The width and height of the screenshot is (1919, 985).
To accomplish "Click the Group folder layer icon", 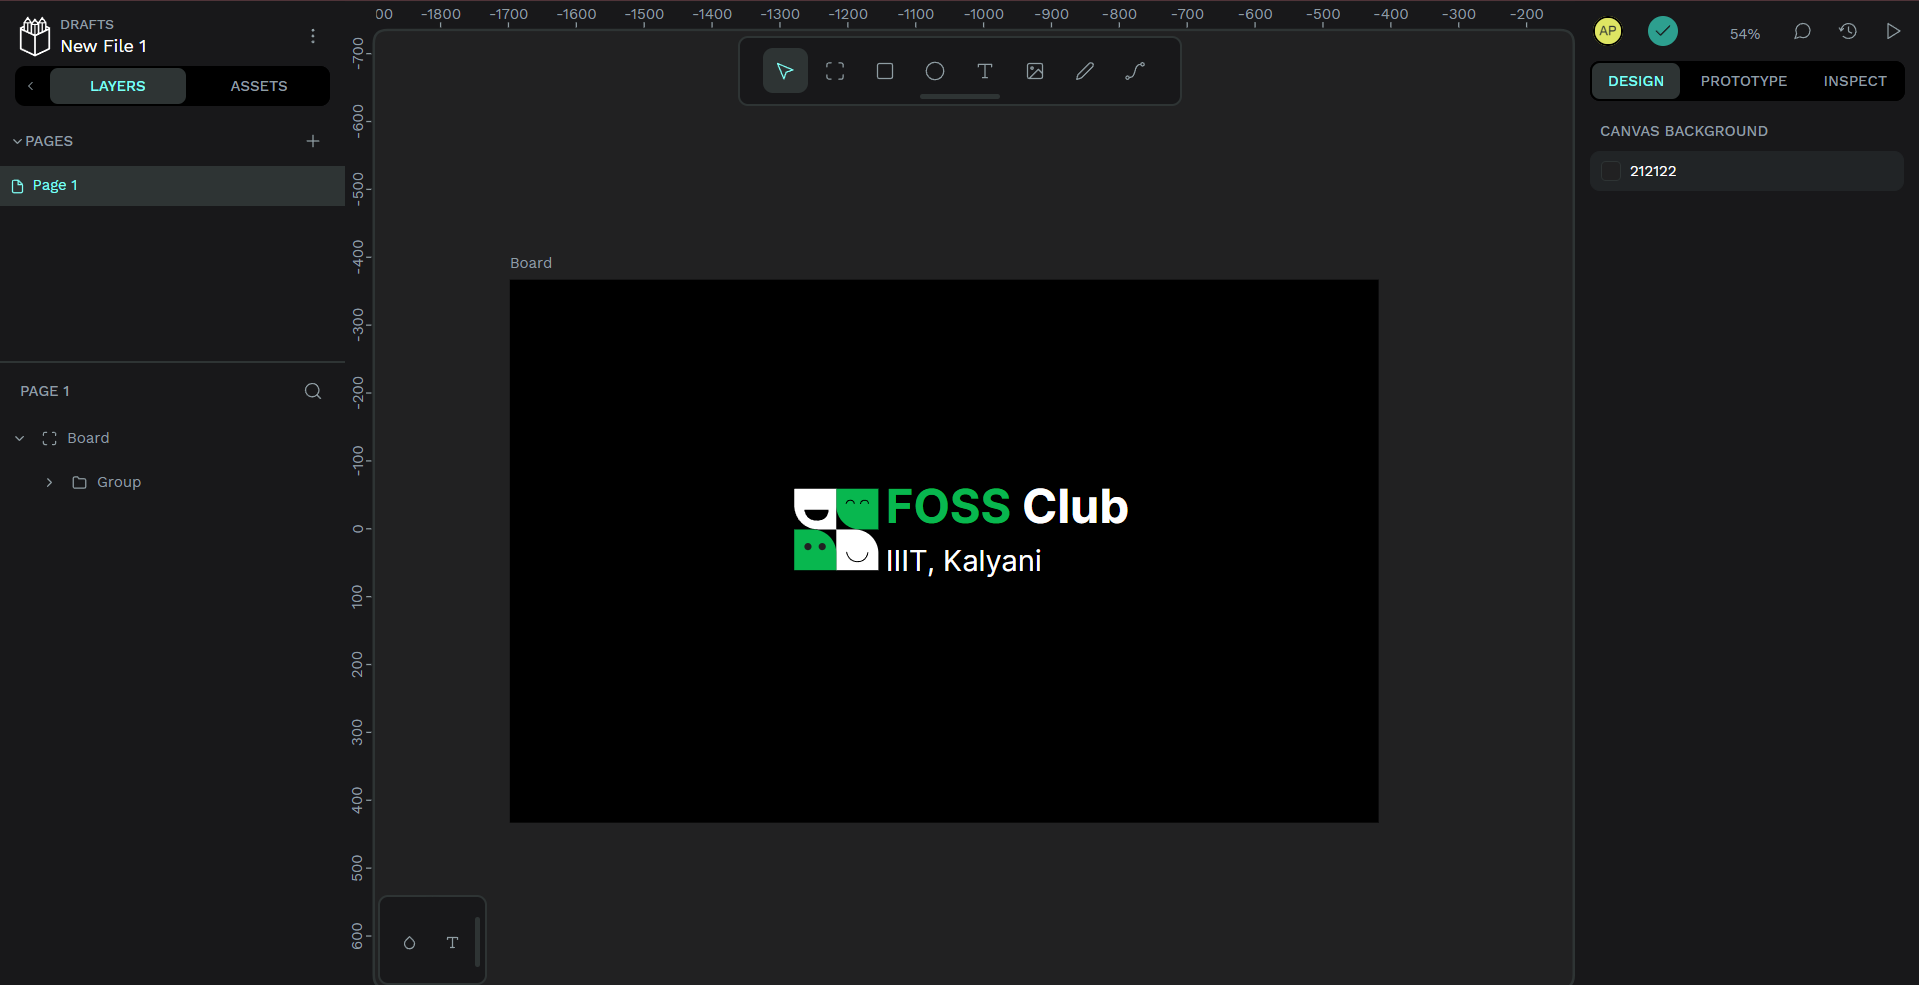I will [79, 482].
